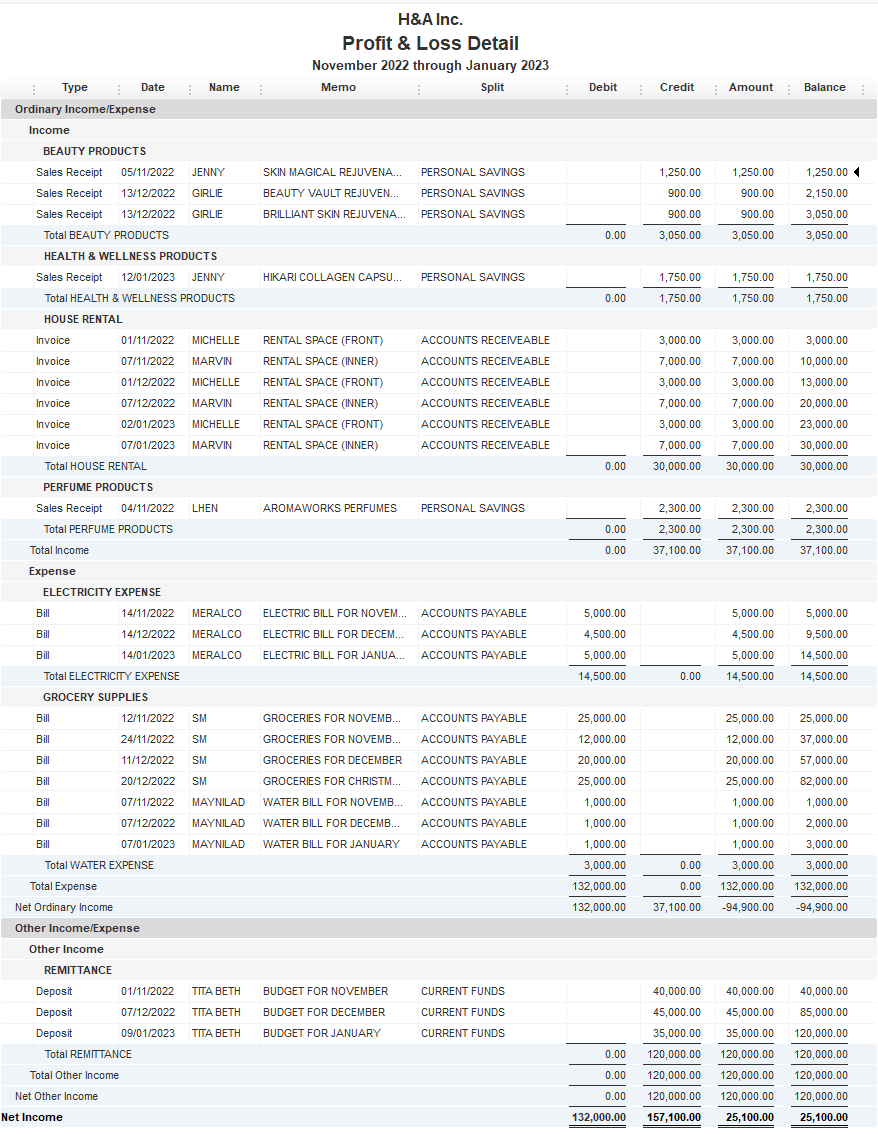
Task: Open the GROCERIES FOR DECEMBER bill memo
Action: 332,759
